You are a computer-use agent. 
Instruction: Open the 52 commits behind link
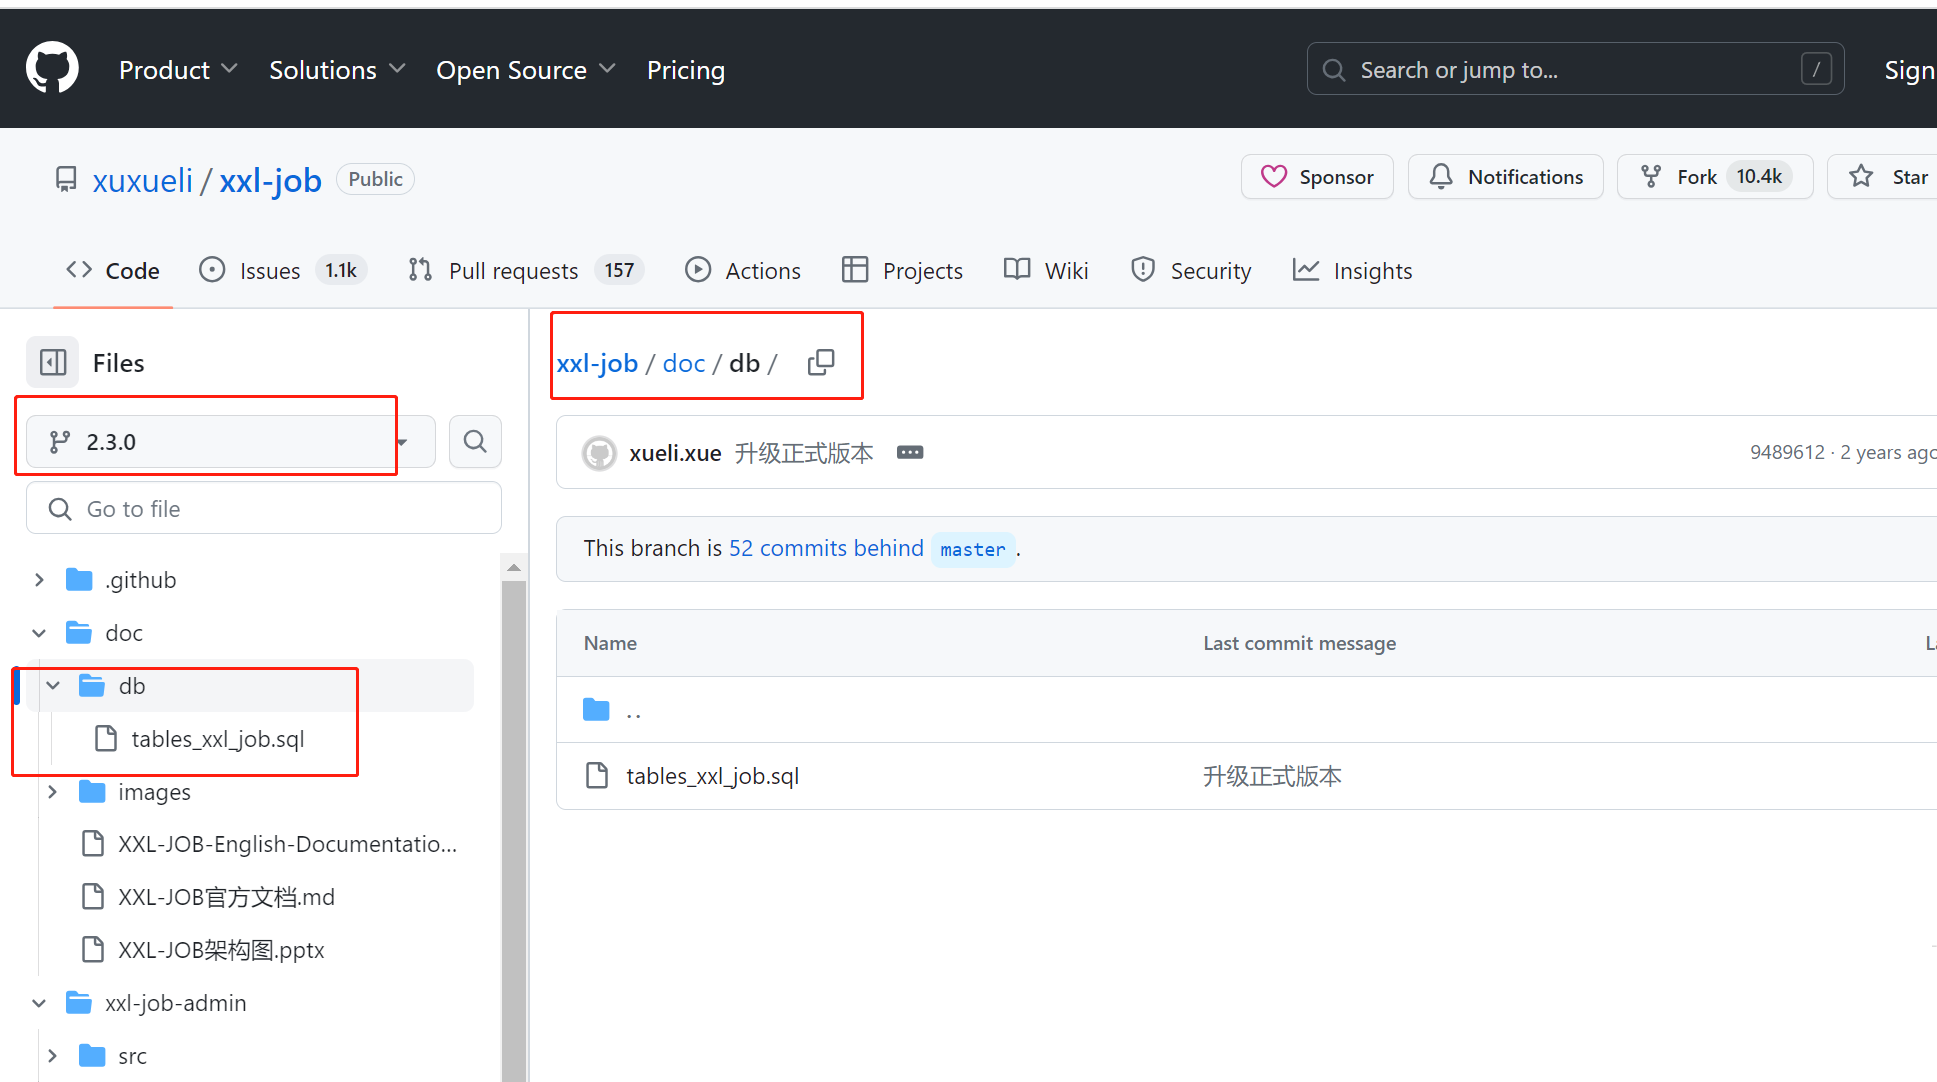[826, 548]
